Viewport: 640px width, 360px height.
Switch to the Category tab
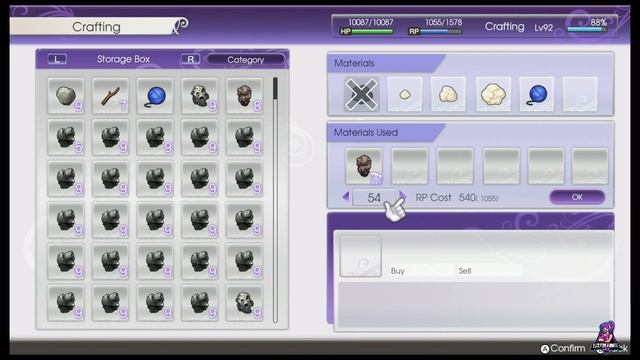coord(246,60)
